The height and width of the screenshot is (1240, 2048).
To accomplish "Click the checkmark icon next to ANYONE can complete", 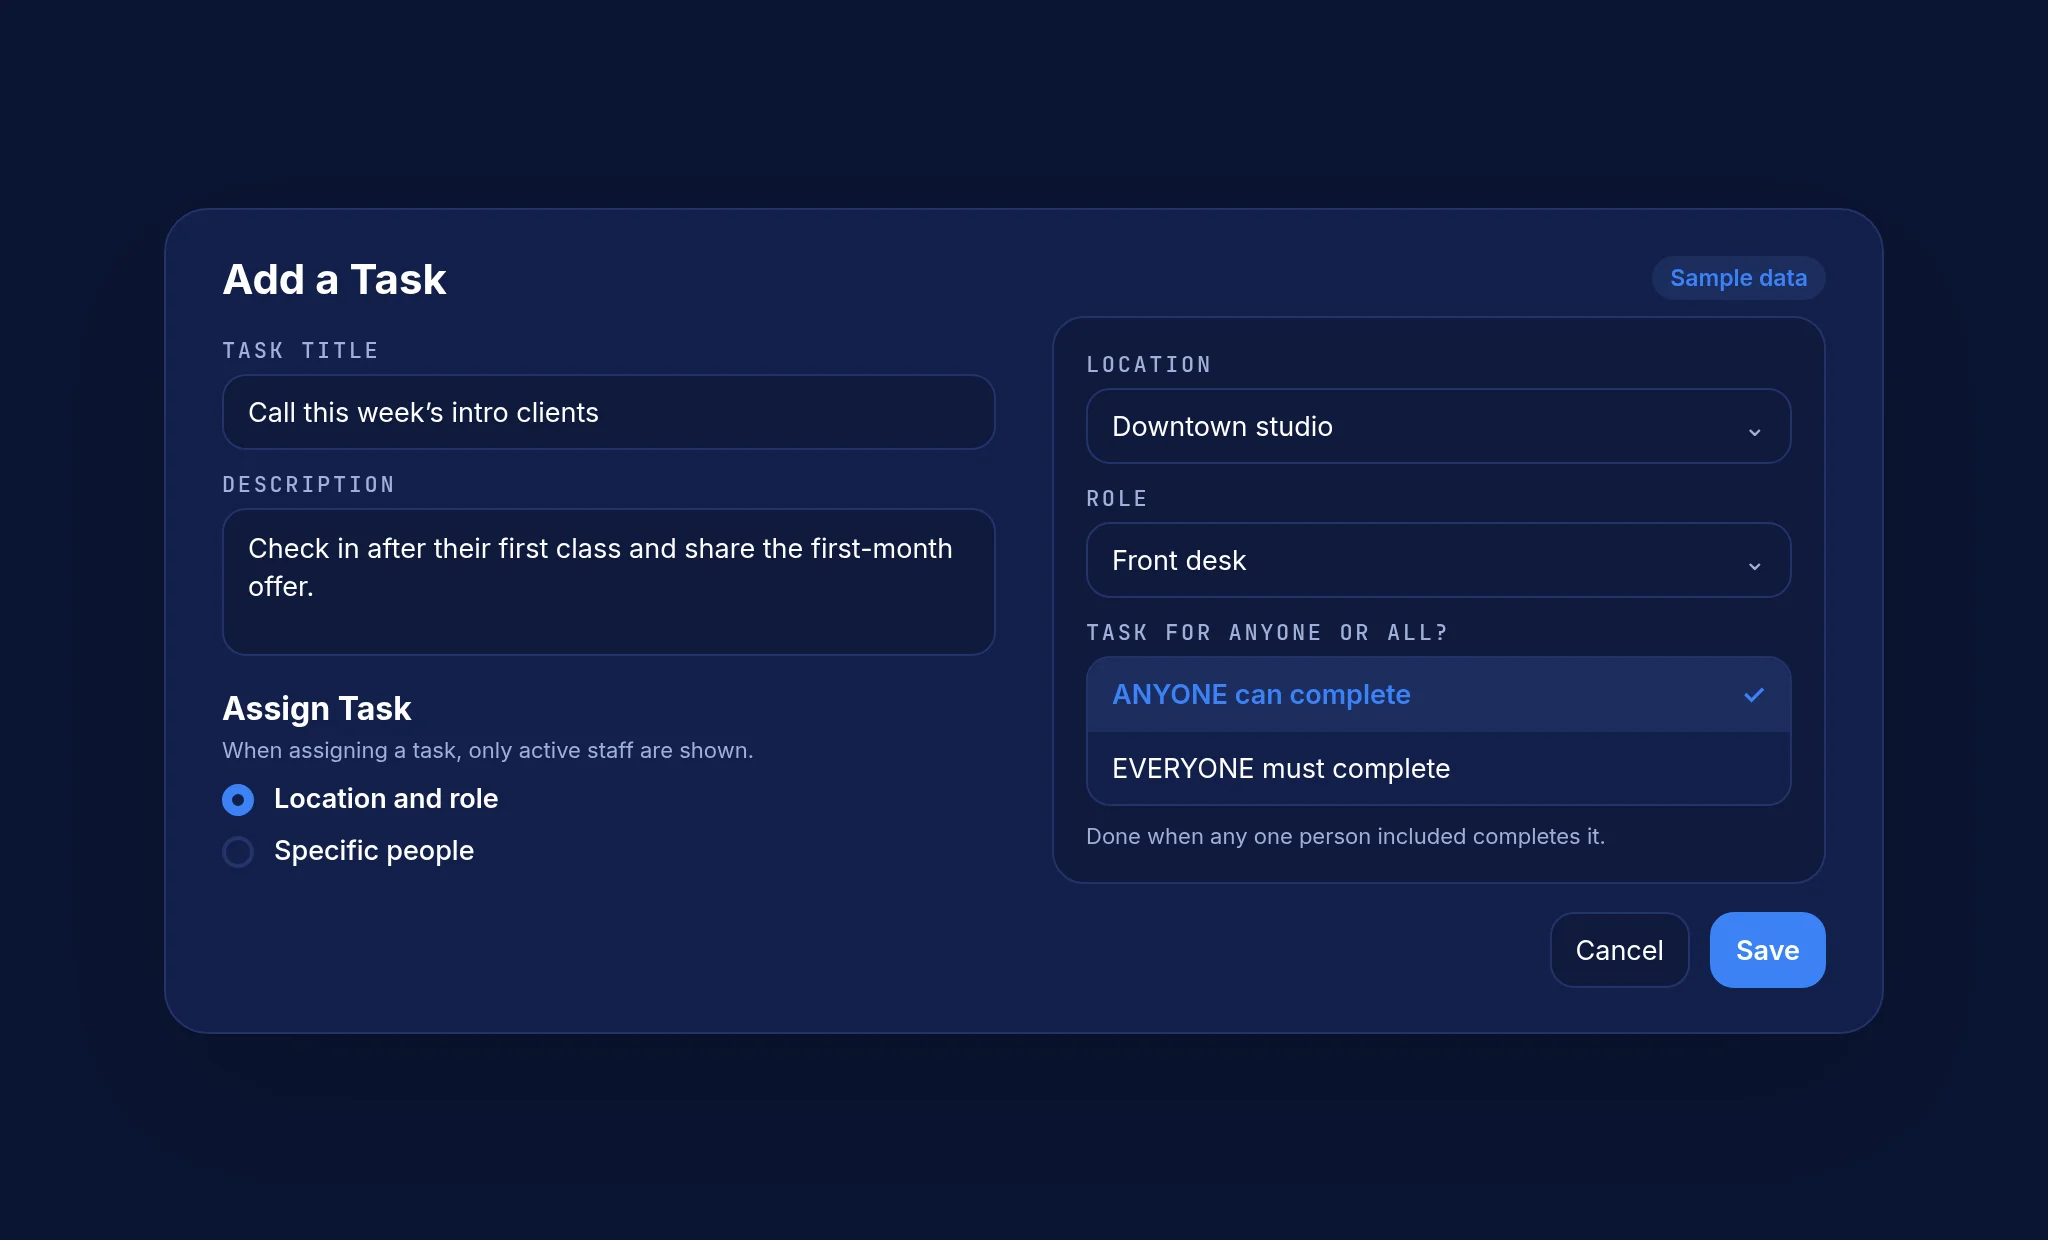I will [x=1754, y=695].
